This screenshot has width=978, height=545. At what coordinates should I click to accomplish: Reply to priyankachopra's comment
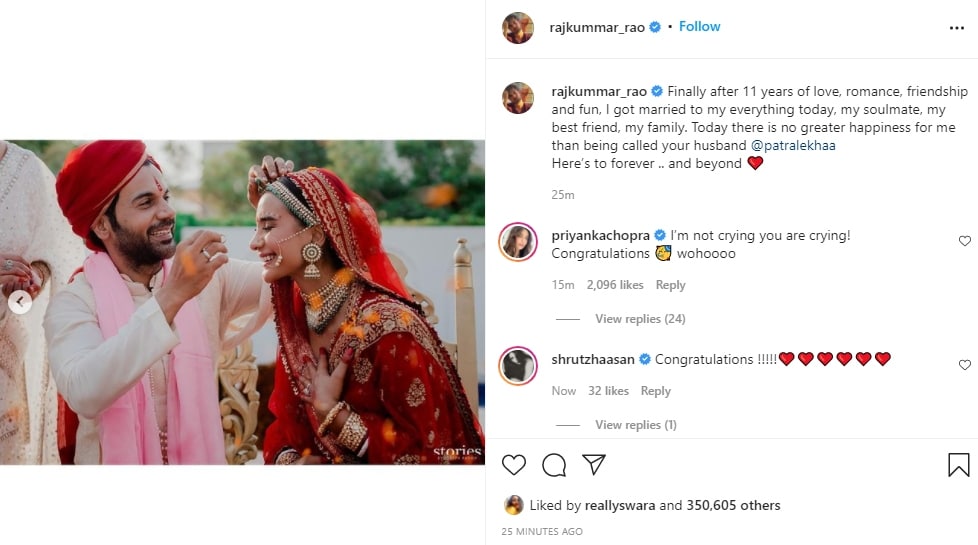pyautogui.click(x=670, y=285)
